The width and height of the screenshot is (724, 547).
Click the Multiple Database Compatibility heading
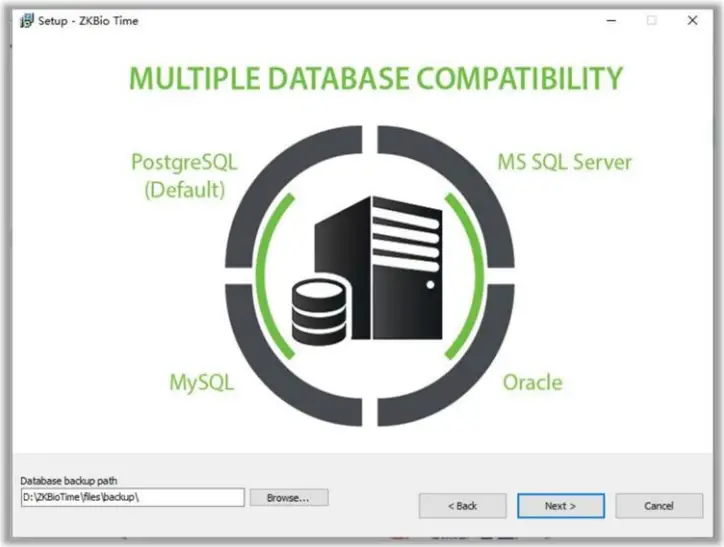(x=376, y=78)
